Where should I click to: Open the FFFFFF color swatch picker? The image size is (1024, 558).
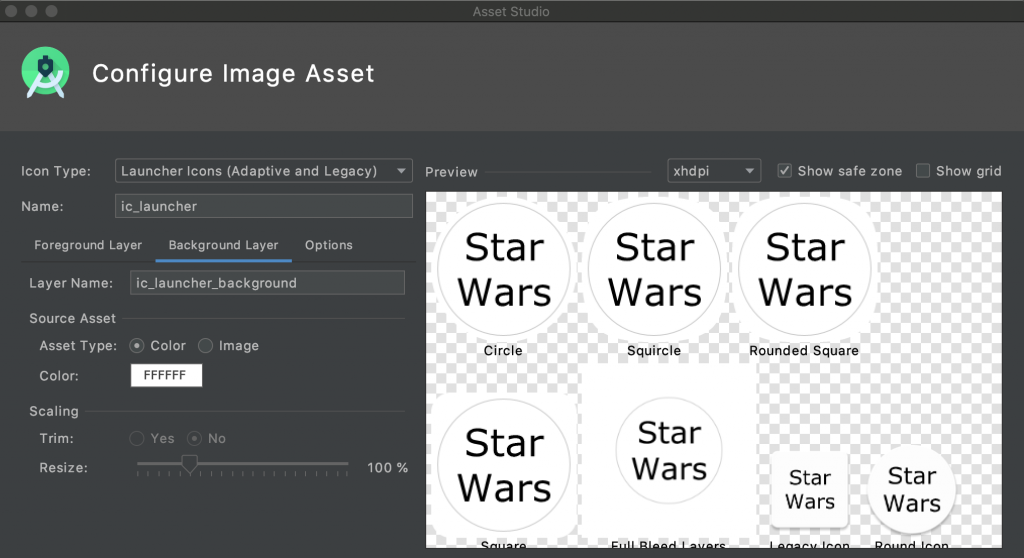point(167,376)
